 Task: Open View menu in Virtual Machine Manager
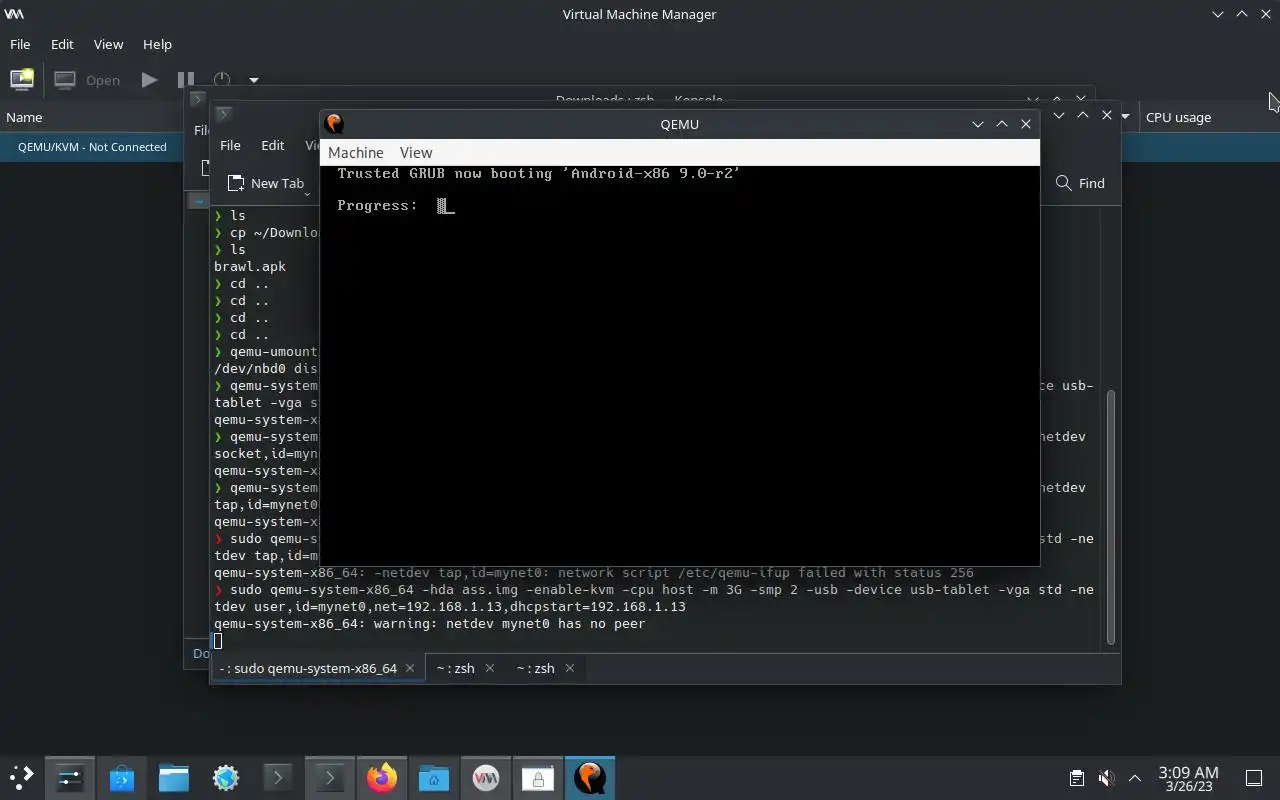pos(108,44)
